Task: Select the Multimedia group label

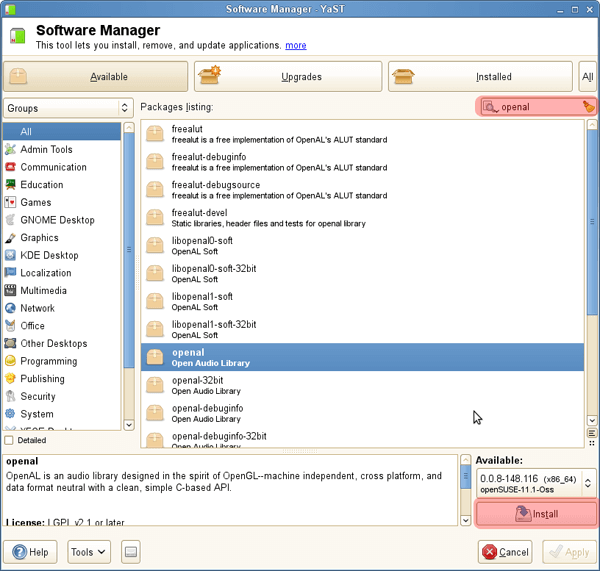Action: click(43, 290)
